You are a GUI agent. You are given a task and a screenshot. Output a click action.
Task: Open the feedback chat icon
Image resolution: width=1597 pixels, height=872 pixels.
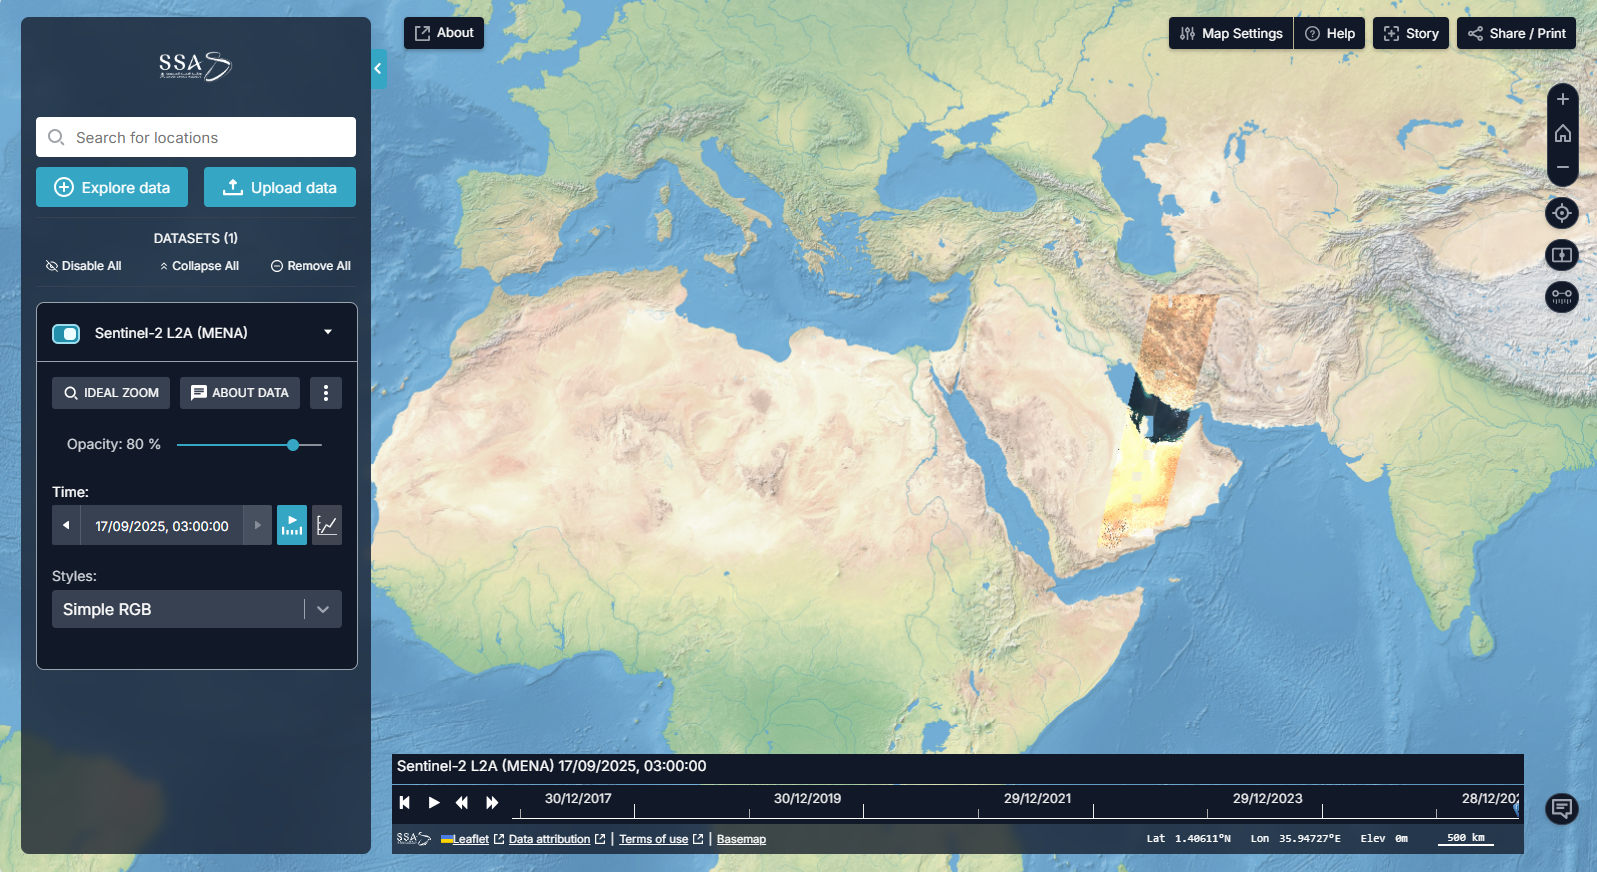[1562, 808]
